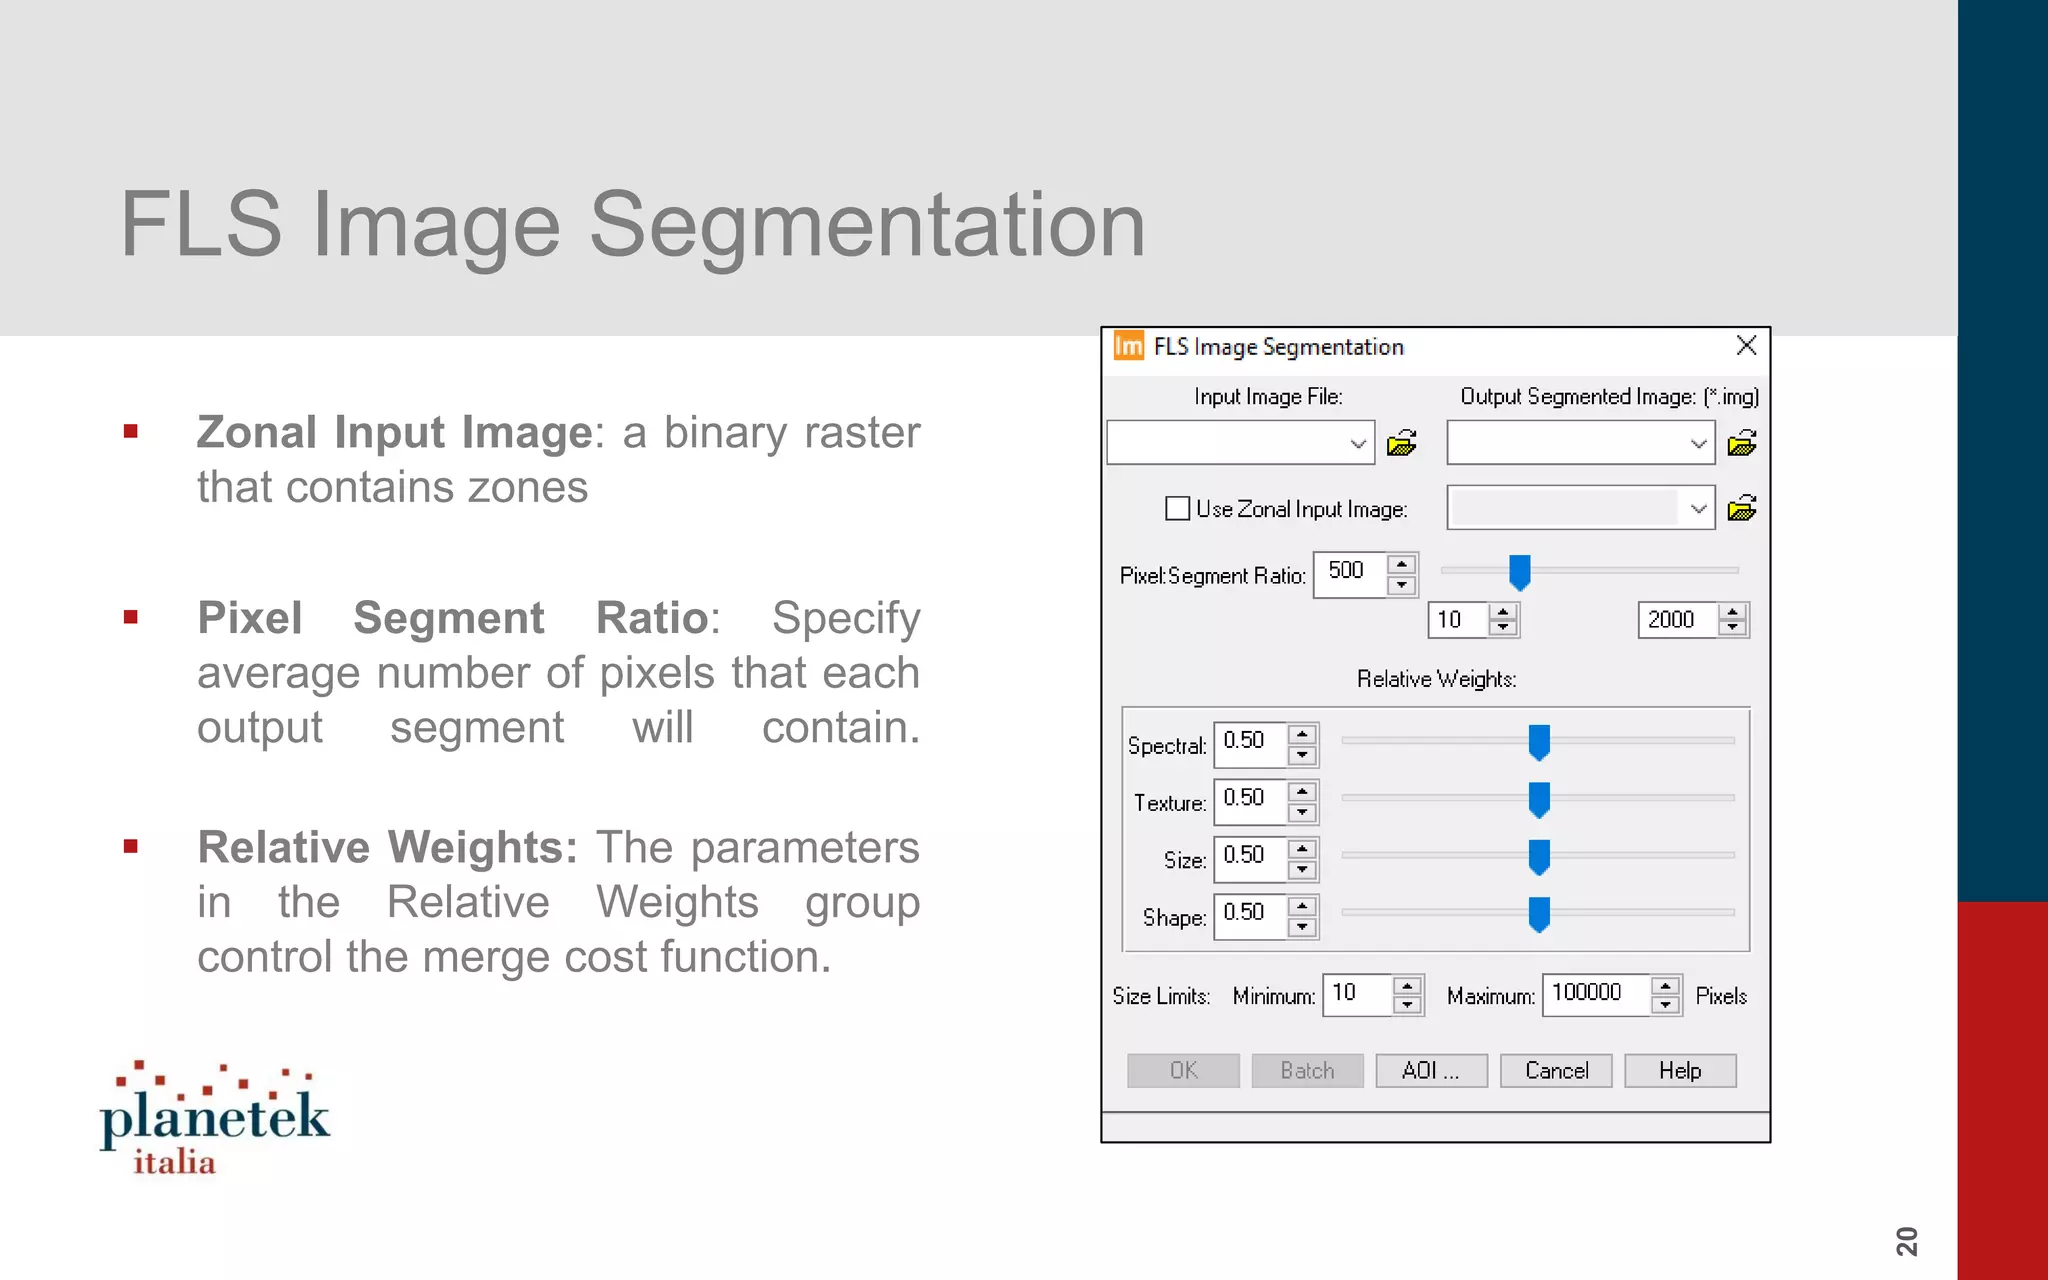Click the Minimum size limit field
Viewport: 2048px width, 1280px height.
coord(1356,994)
